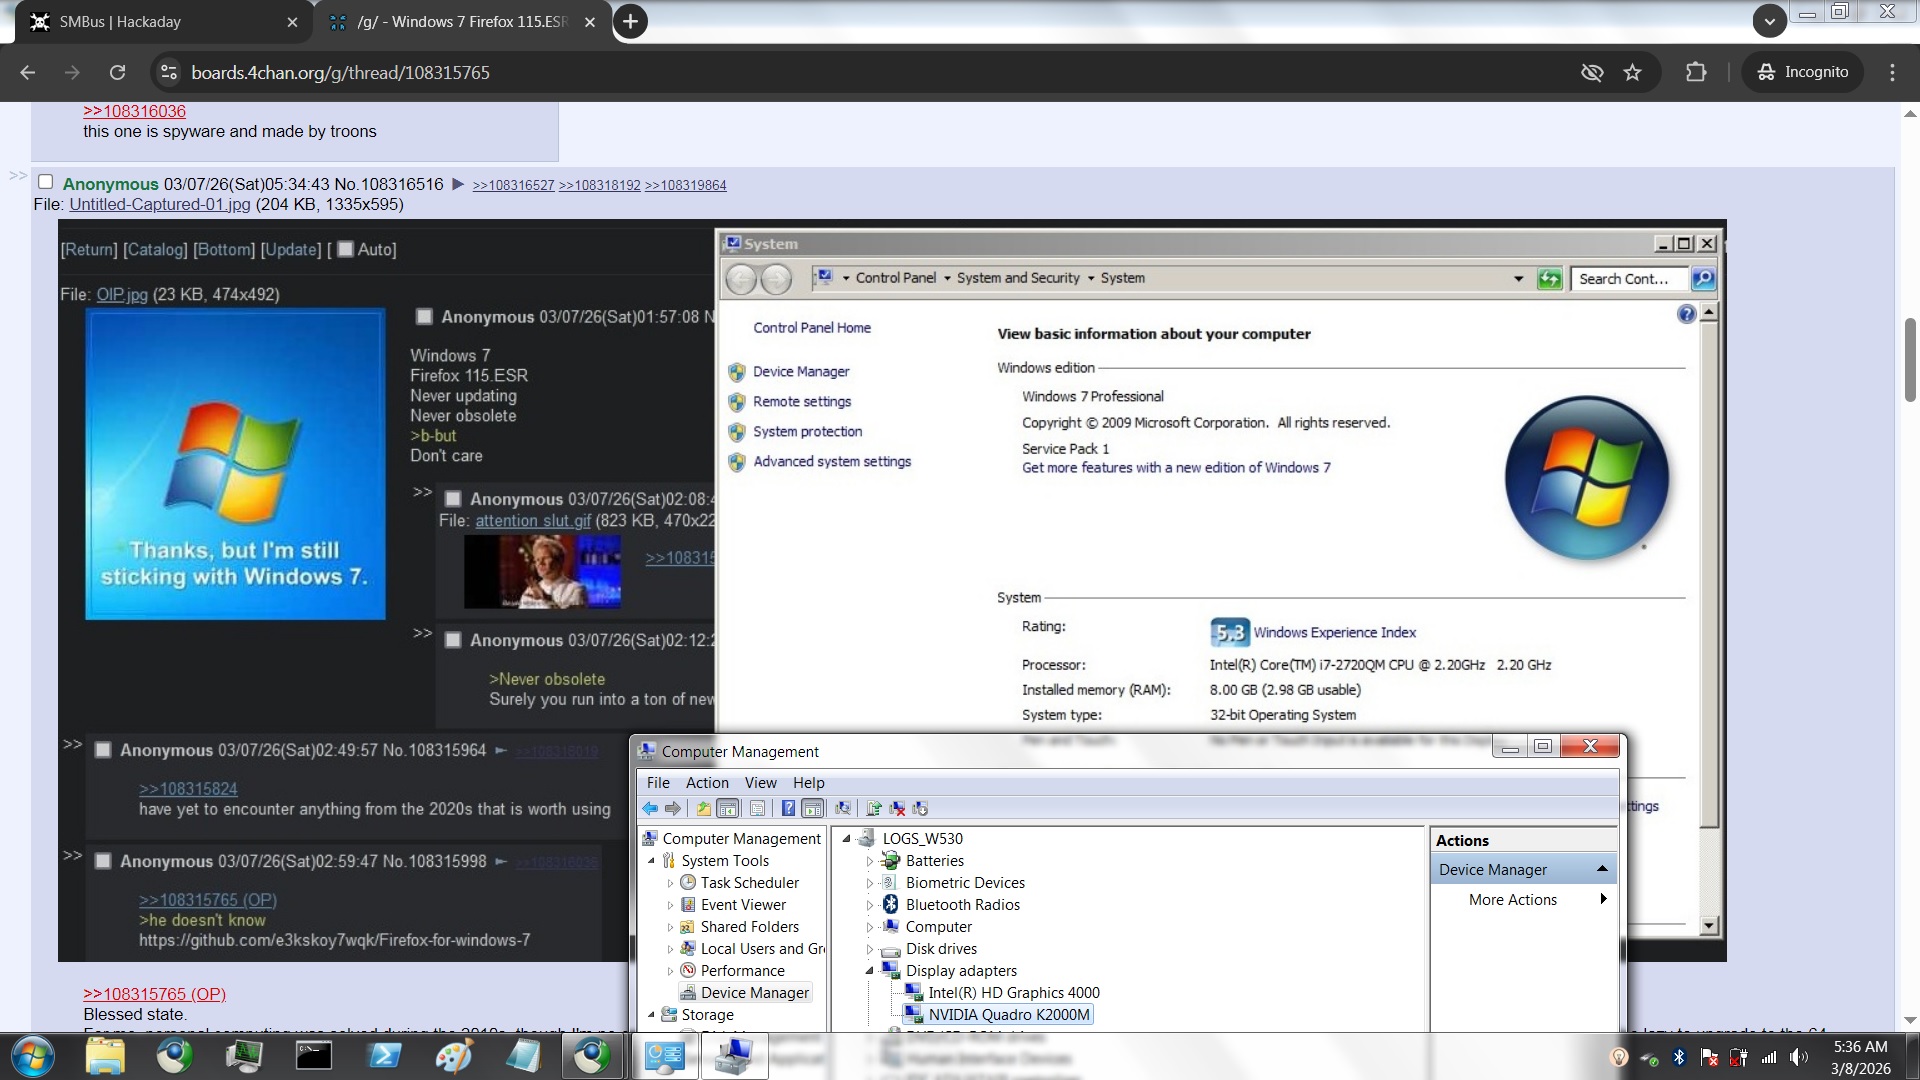This screenshot has height=1080, width=1920.
Task: Follow the >>108316036 quote link
Action: pos(134,111)
